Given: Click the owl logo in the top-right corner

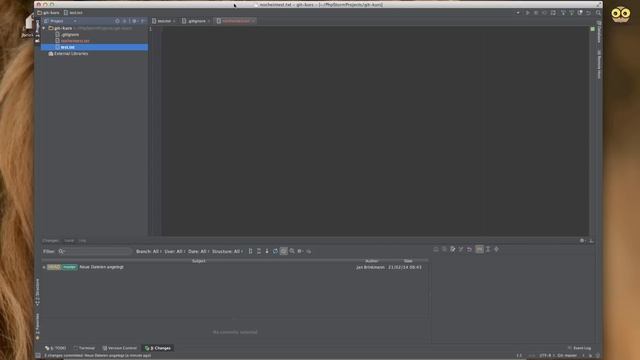Looking at the screenshot, I should [620, 14].
